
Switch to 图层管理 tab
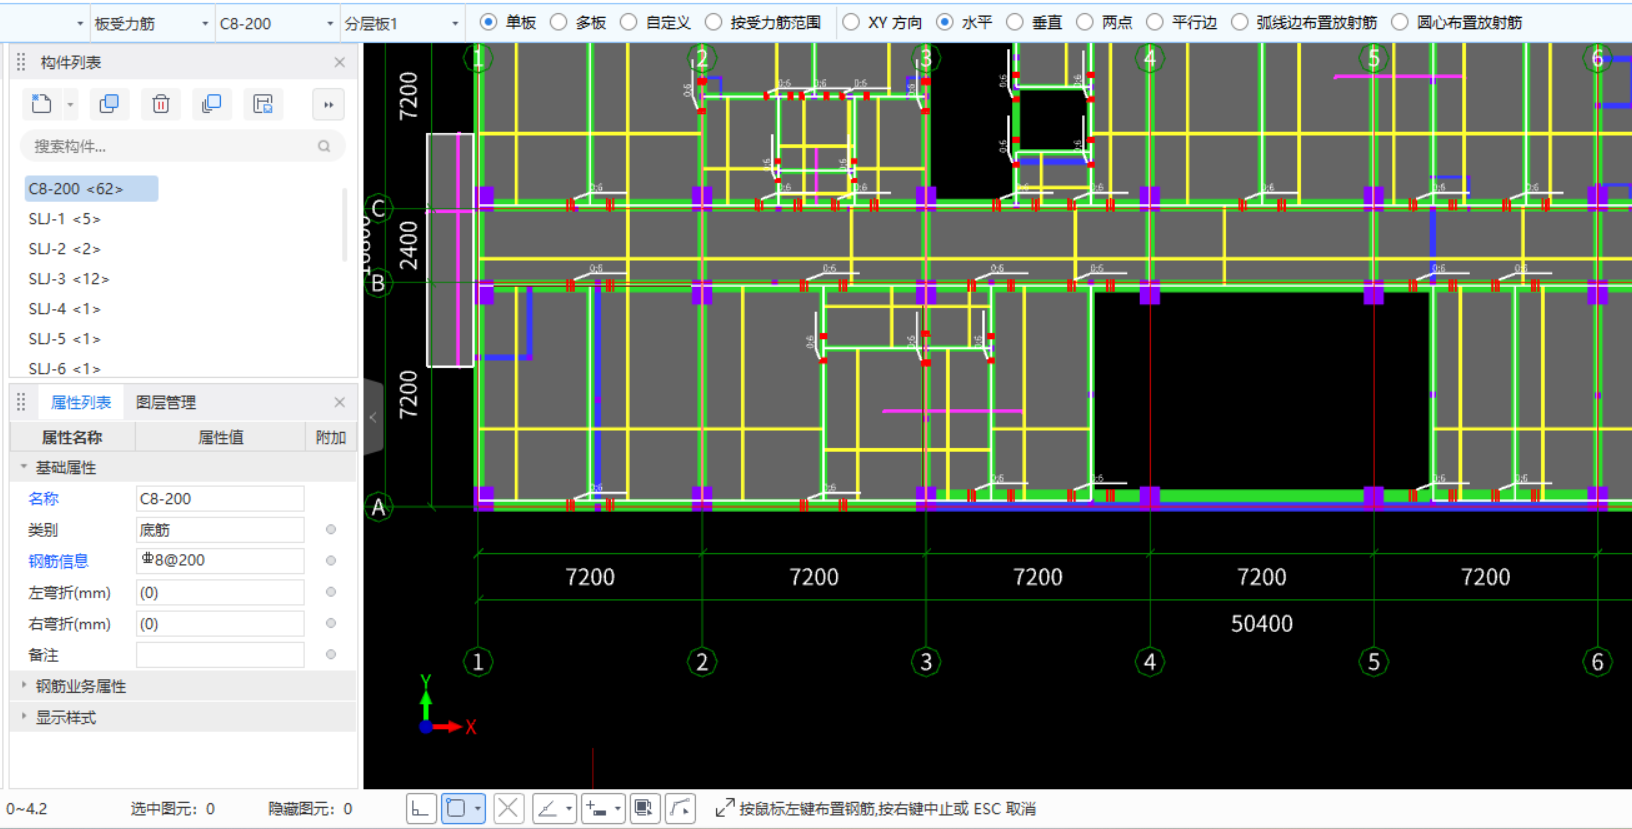tap(166, 402)
